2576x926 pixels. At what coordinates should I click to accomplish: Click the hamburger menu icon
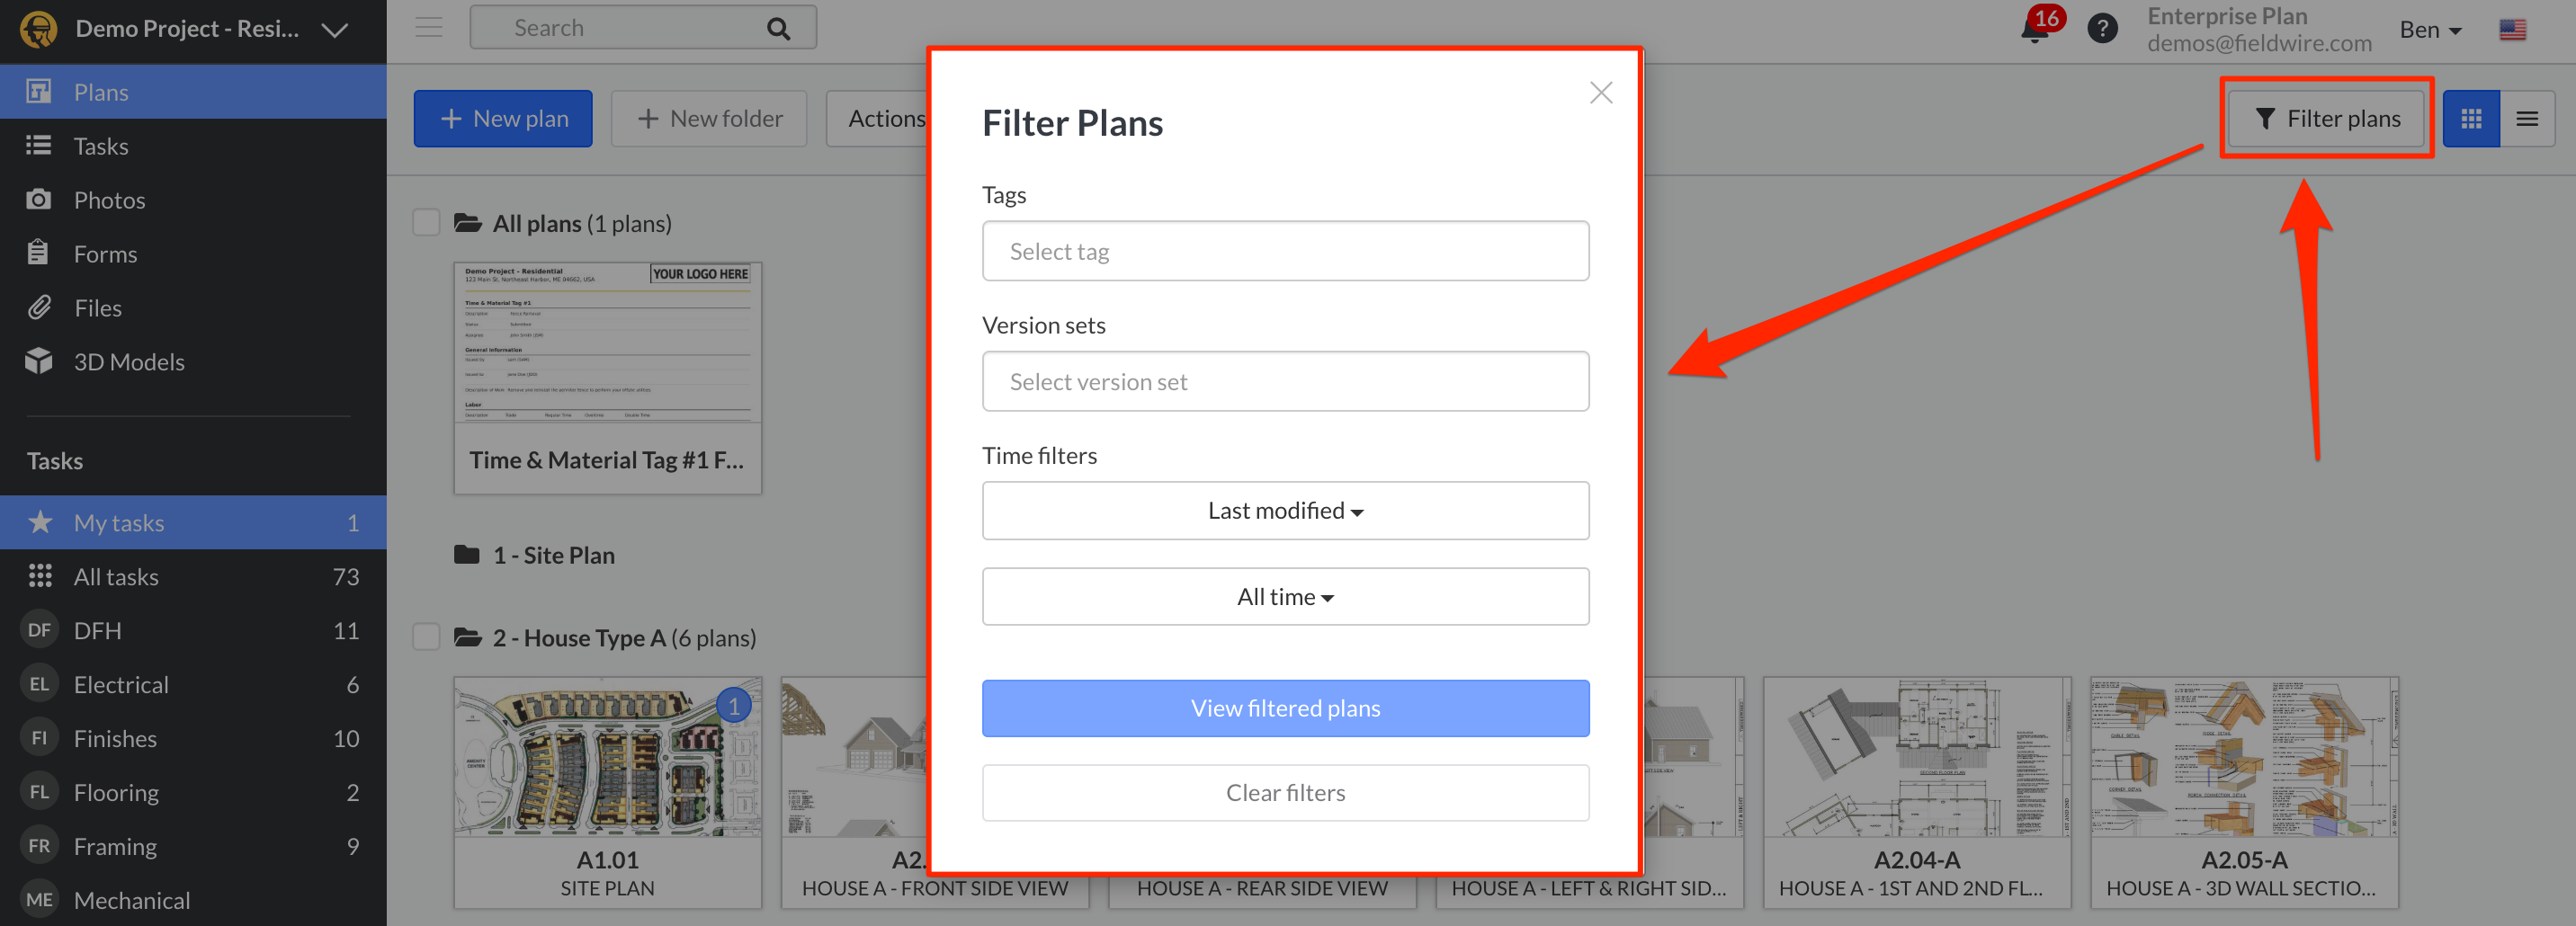click(429, 28)
